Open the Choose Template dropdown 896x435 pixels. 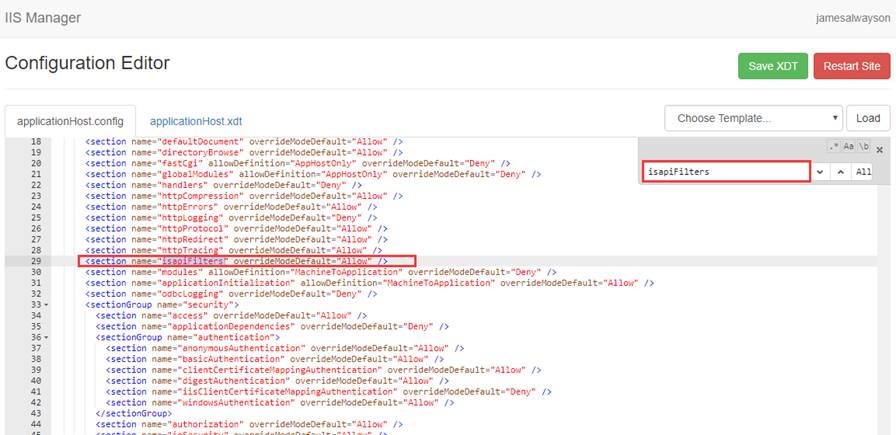point(752,118)
